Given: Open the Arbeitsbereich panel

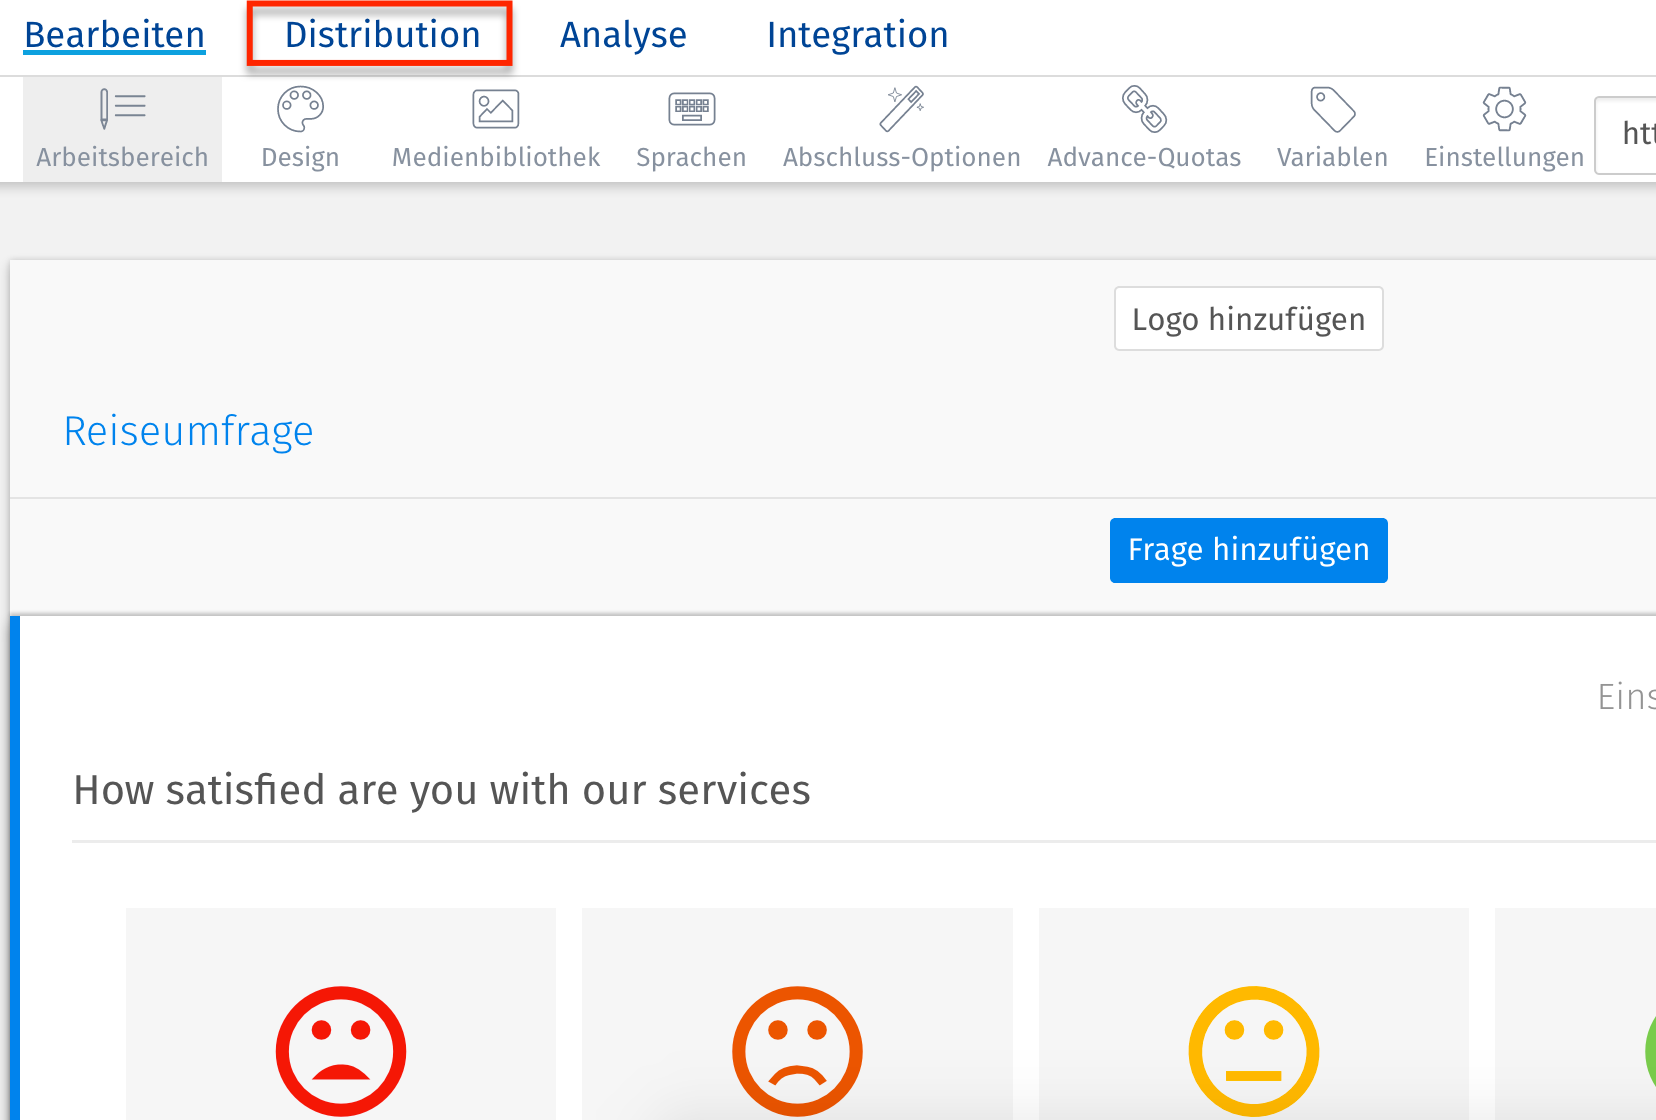Looking at the screenshot, I should [x=121, y=128].
